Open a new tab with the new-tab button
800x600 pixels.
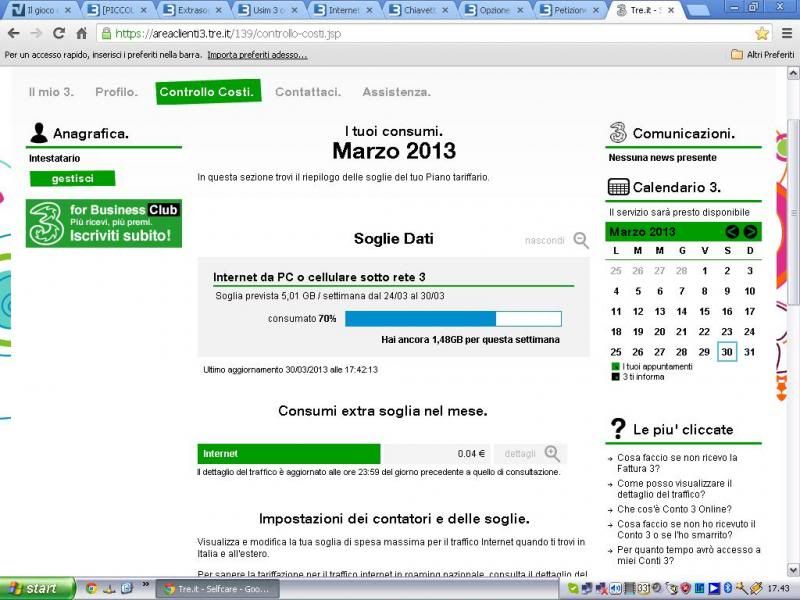[x=697, y=10]
